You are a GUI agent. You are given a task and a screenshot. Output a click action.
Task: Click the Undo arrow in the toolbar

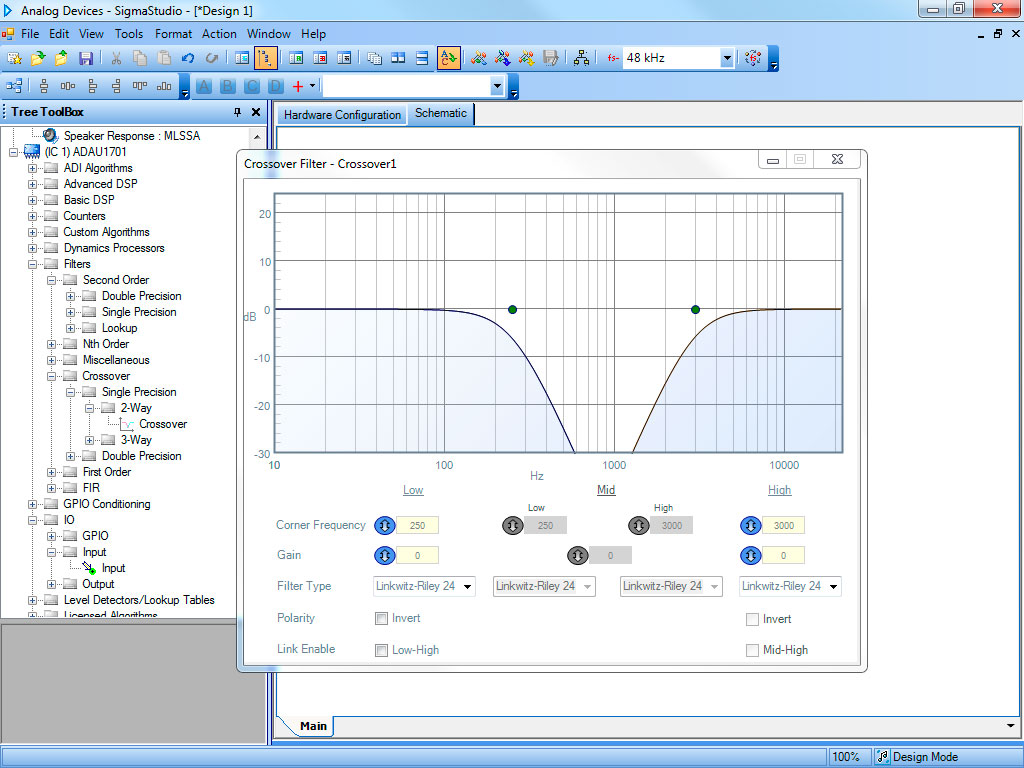click(x=188, y=58)
